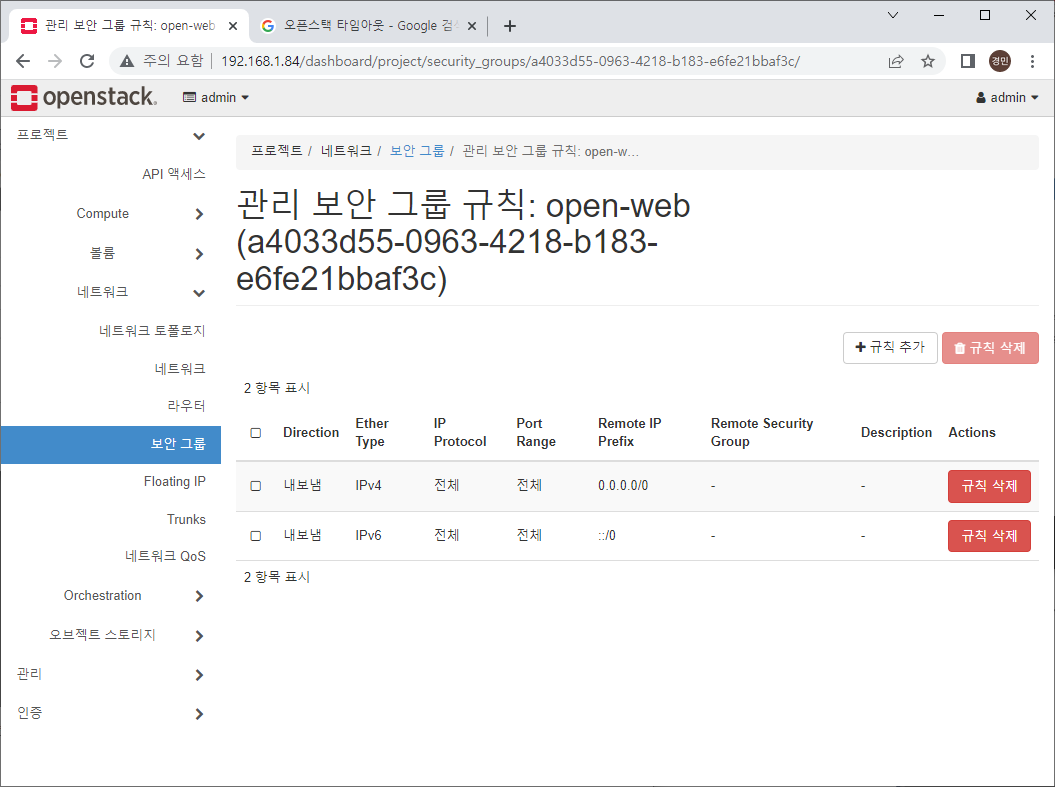Go back to the previous page
Screen dimensions: 1055x787
[x=23, y=61]
